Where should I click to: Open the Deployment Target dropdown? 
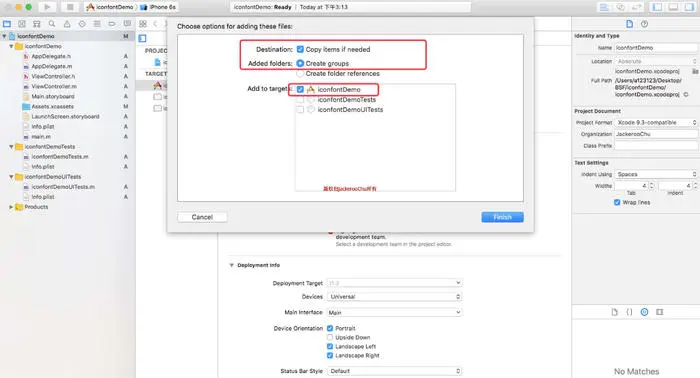(x=395, y=283)
